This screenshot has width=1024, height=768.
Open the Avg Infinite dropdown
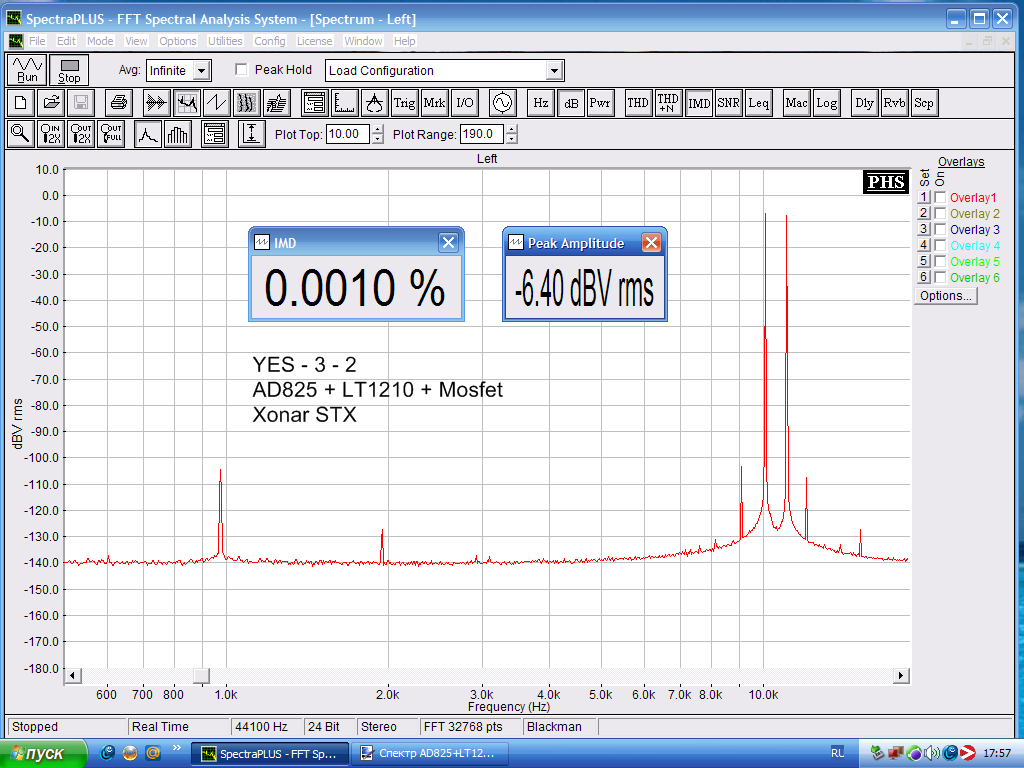pyautogui.click(x=201, y=71)
